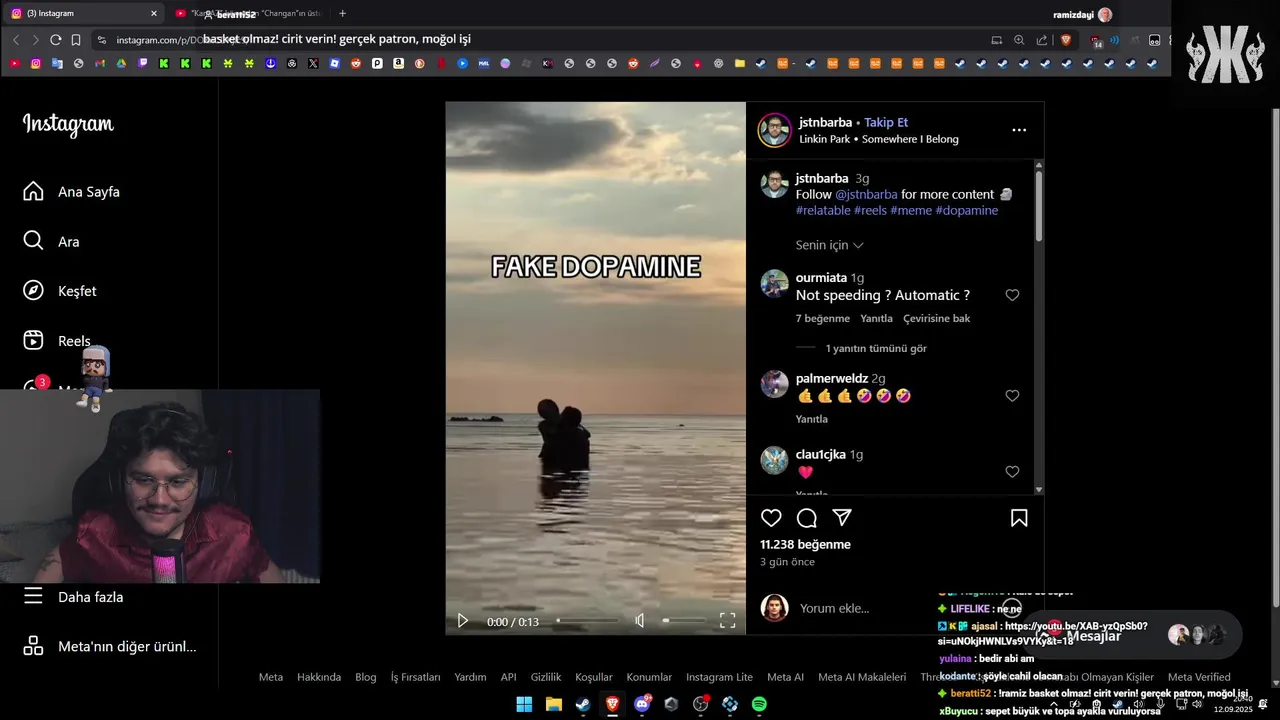
Task: Like the post with heart icon
Action: (x=771, y=518)
